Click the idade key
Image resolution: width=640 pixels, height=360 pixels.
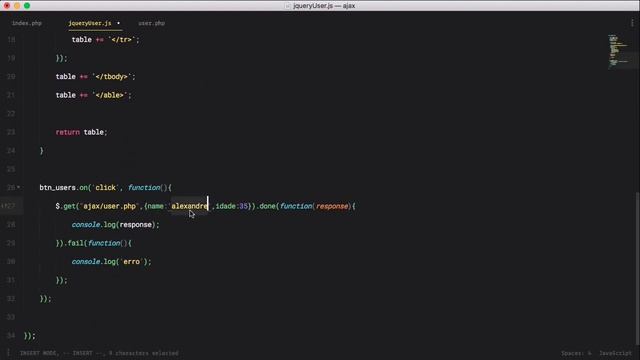pos(225,206)
